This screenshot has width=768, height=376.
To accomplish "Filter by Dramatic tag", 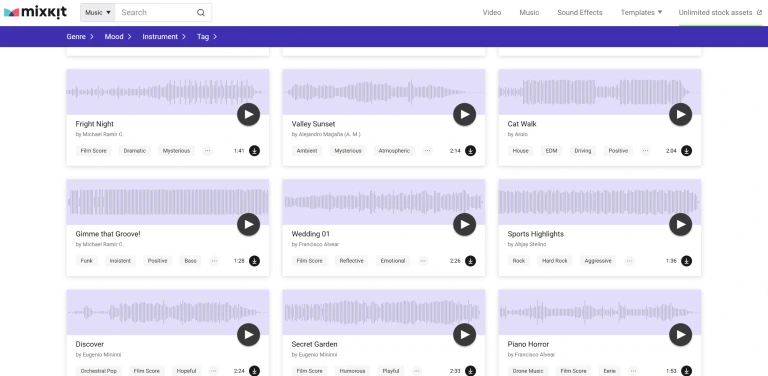I will pyautogui.click(x=135, y=151).
